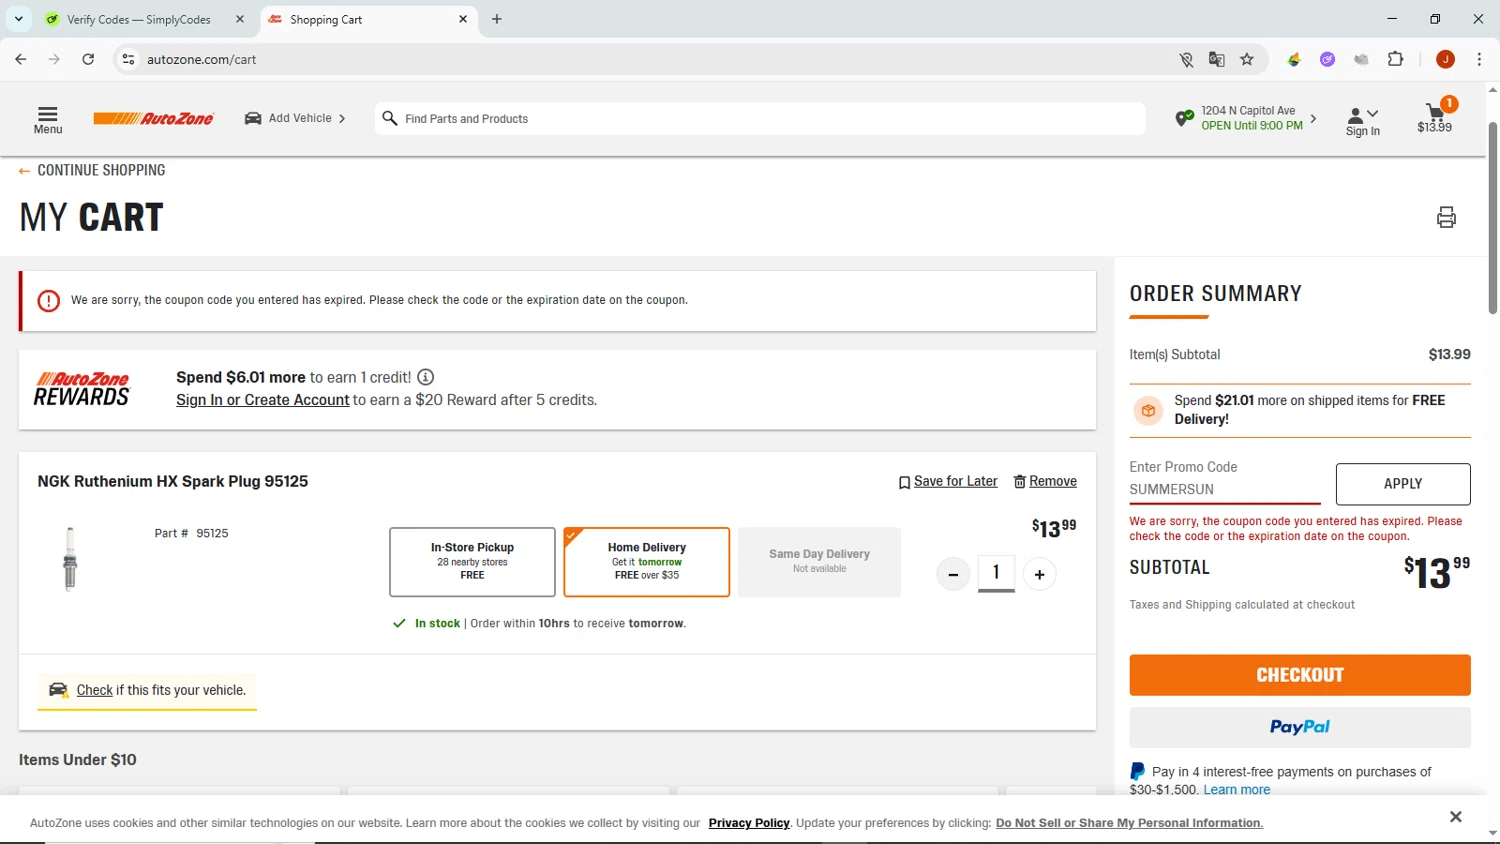Open Chrome three-dot menu

[1479, 59]
